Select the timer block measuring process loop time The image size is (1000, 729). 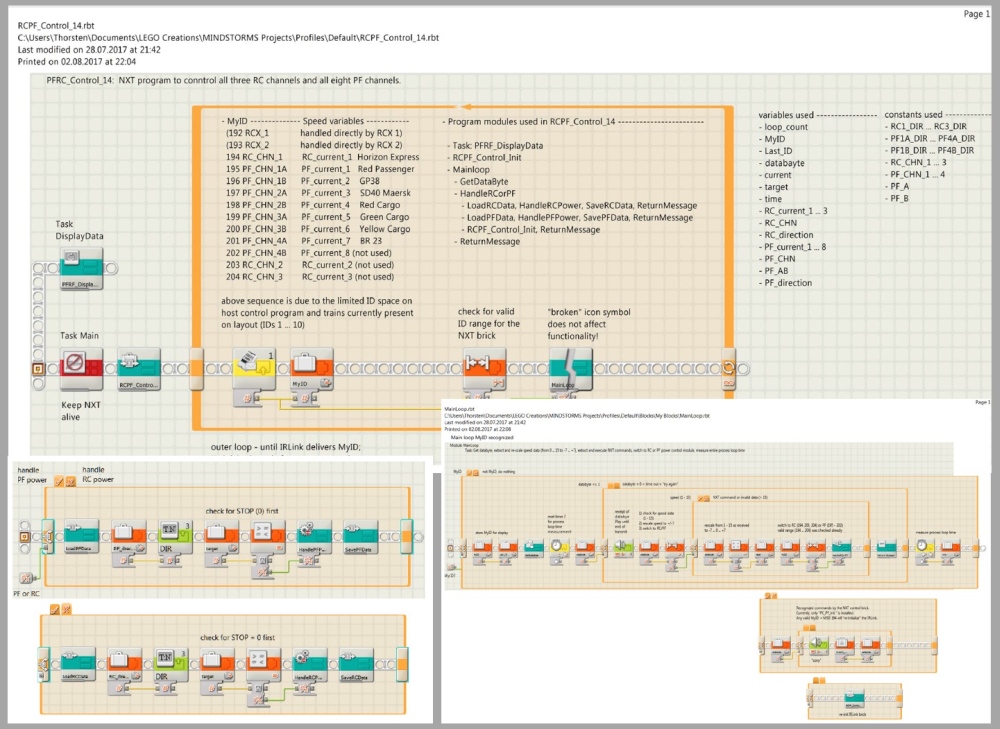pyautogui.click(x=920, y=548)
